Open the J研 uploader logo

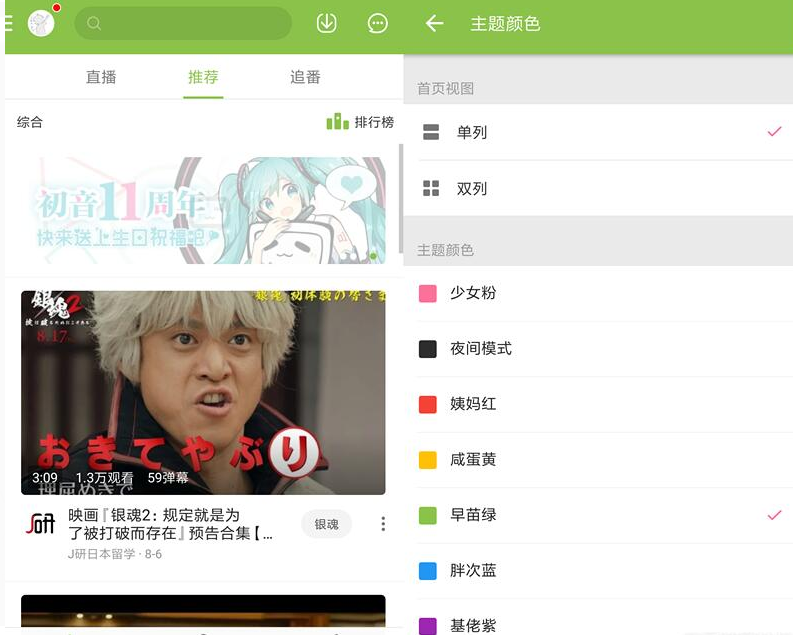[40, 524]
